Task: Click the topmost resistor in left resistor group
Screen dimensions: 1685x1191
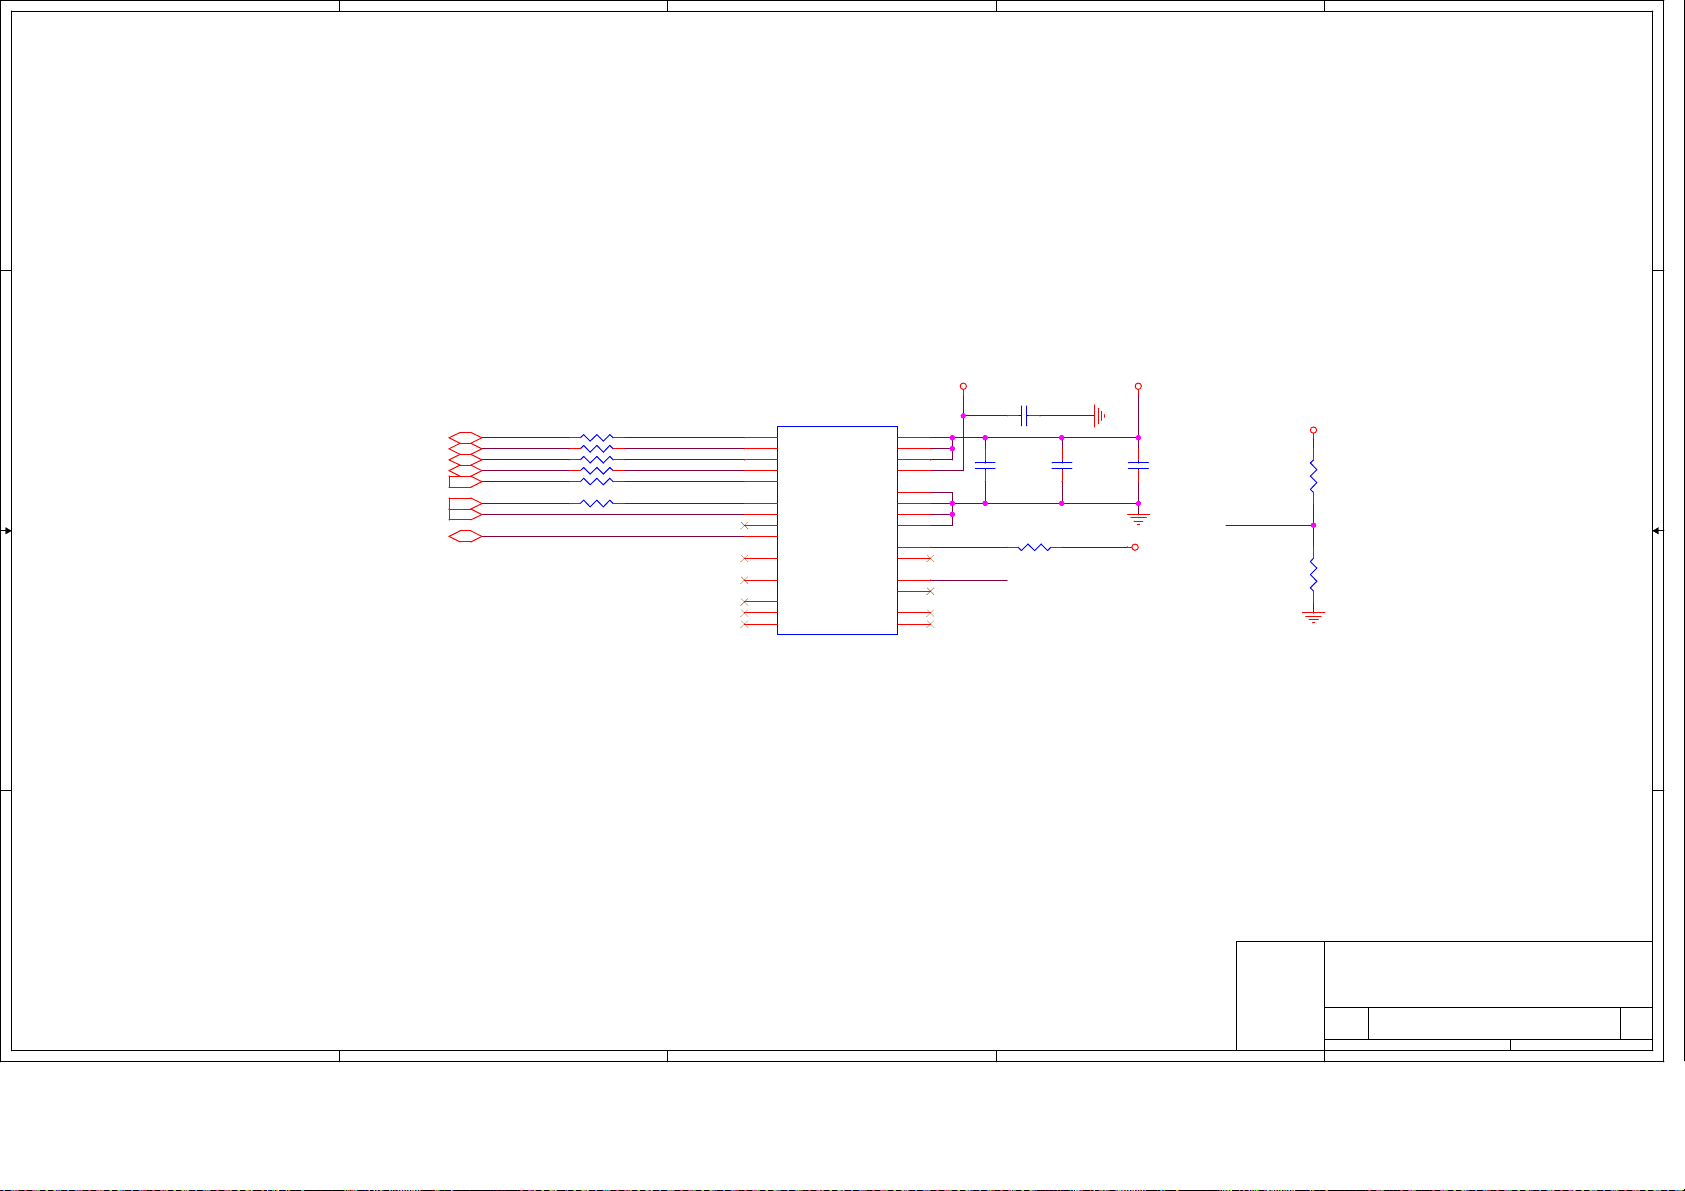Action: click(x=596, y=438)
